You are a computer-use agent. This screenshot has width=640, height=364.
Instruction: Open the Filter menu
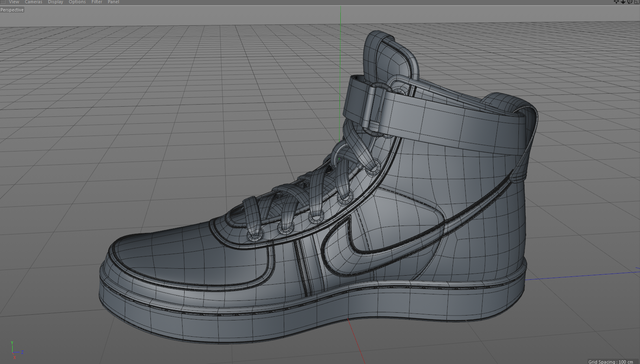coord(97,2)
